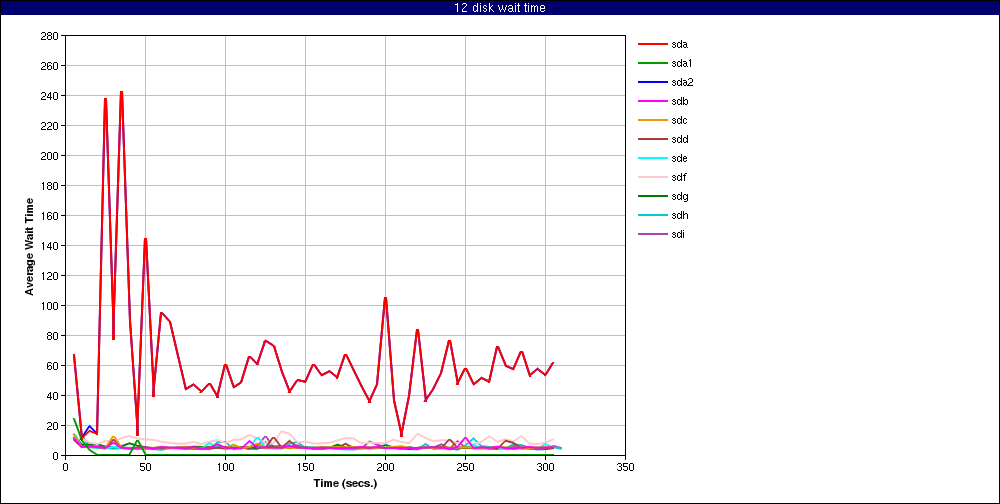Select the sda legend label
Viewport: 1000px width, 504px height.
click(679, 45)
